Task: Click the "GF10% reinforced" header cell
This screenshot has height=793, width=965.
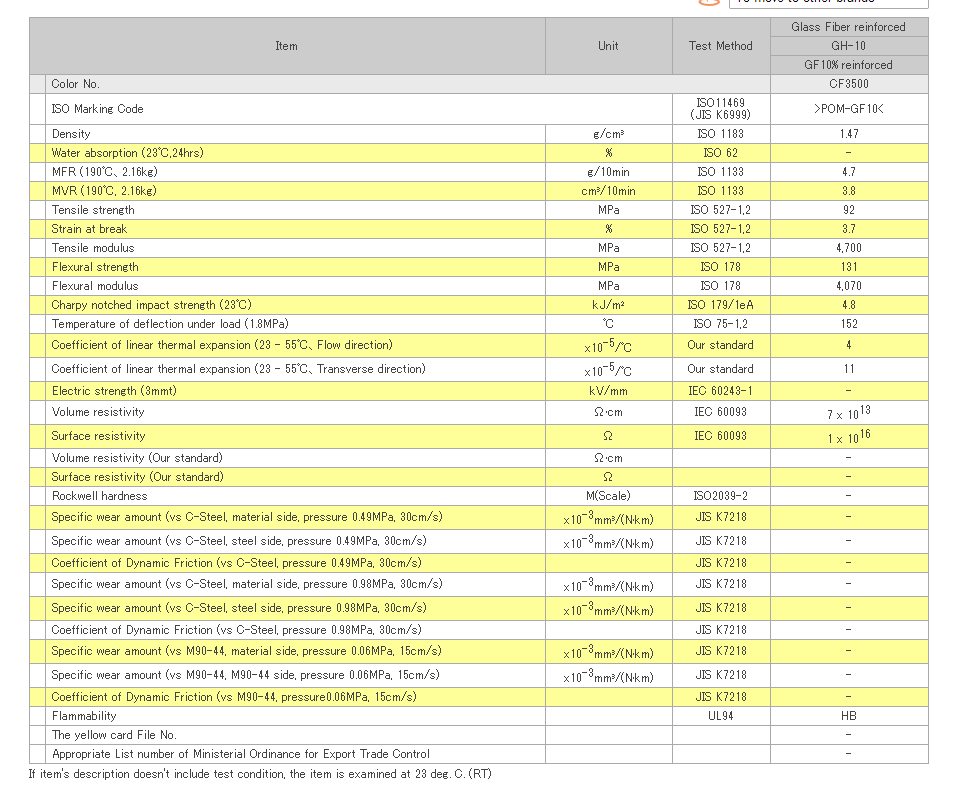Action: click(849, 65)
